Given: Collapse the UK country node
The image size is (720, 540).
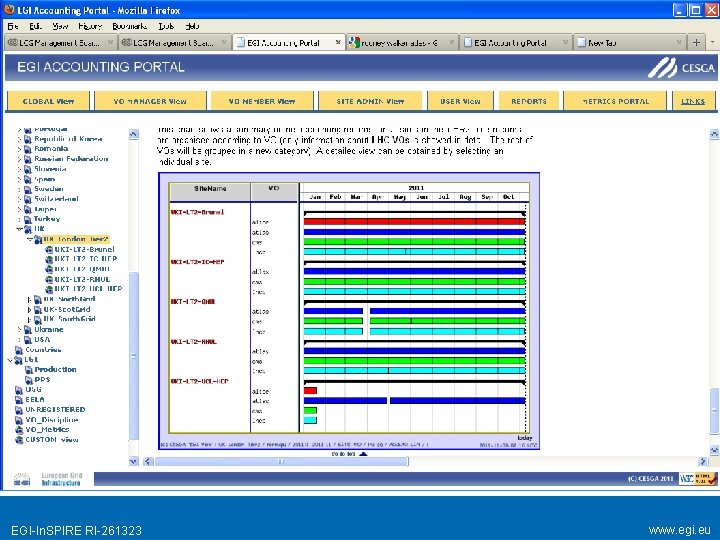Looking at the screenshot, I should tap(20, 229).
